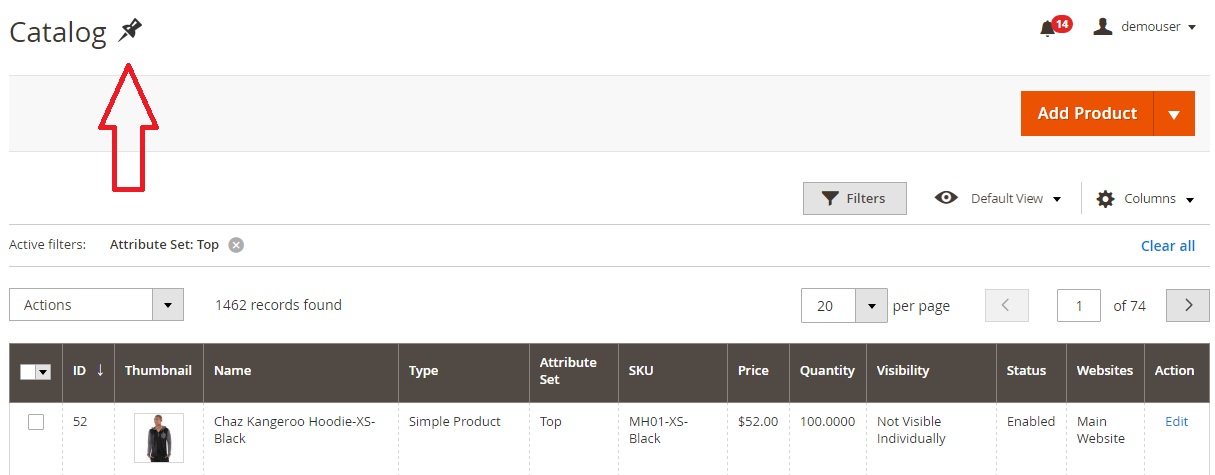The image size is (1215, 475).
Task: Open the Actions dropdown
Action: [96, 305]
